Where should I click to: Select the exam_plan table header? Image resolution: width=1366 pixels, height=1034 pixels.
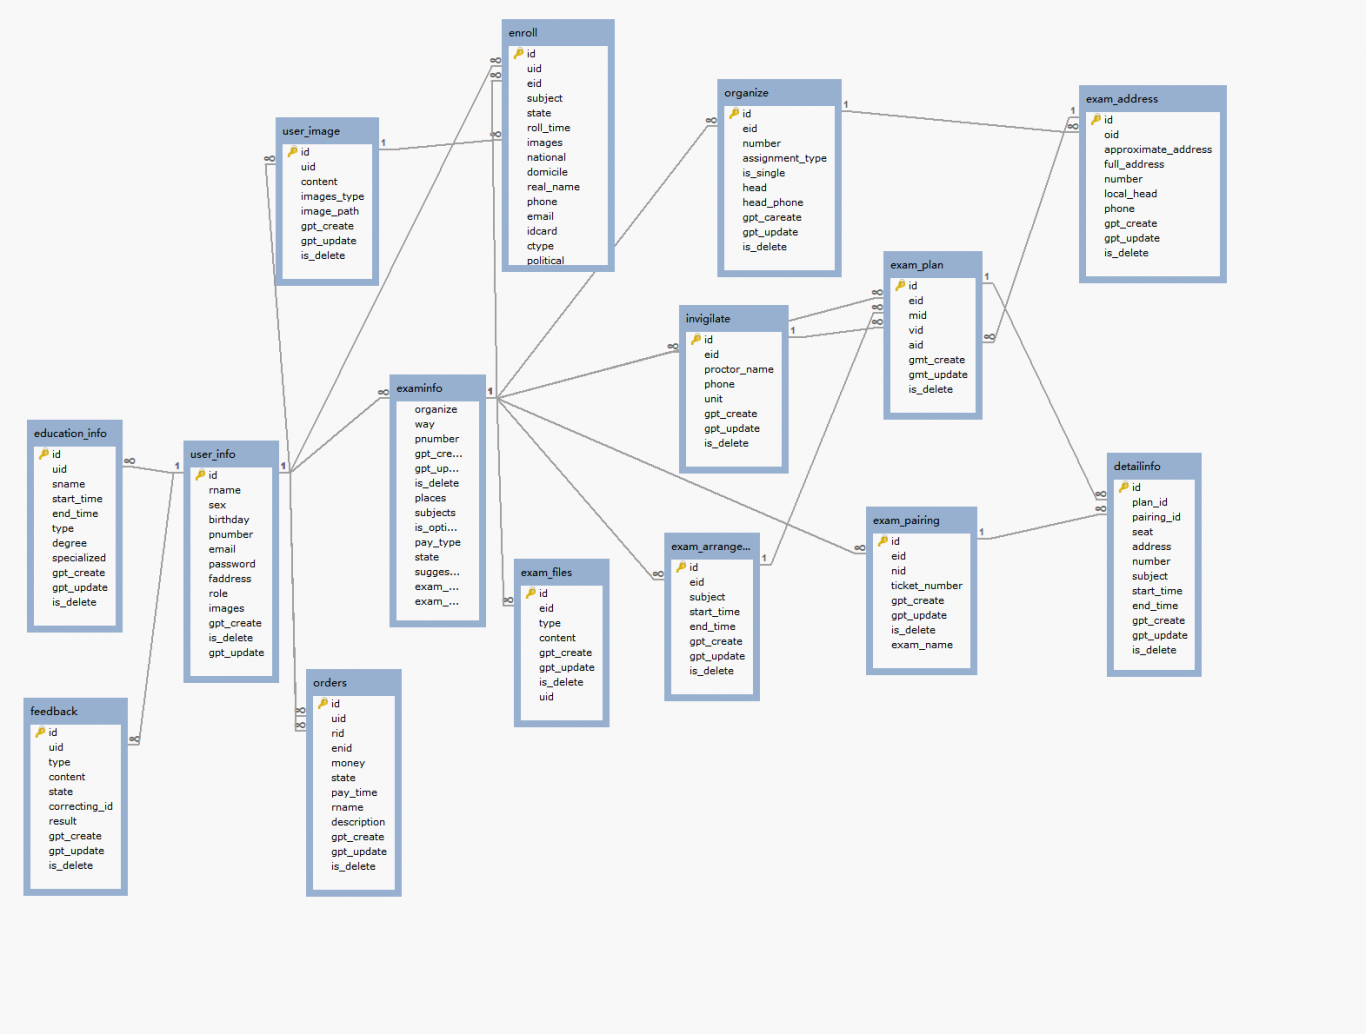[933, 265]
